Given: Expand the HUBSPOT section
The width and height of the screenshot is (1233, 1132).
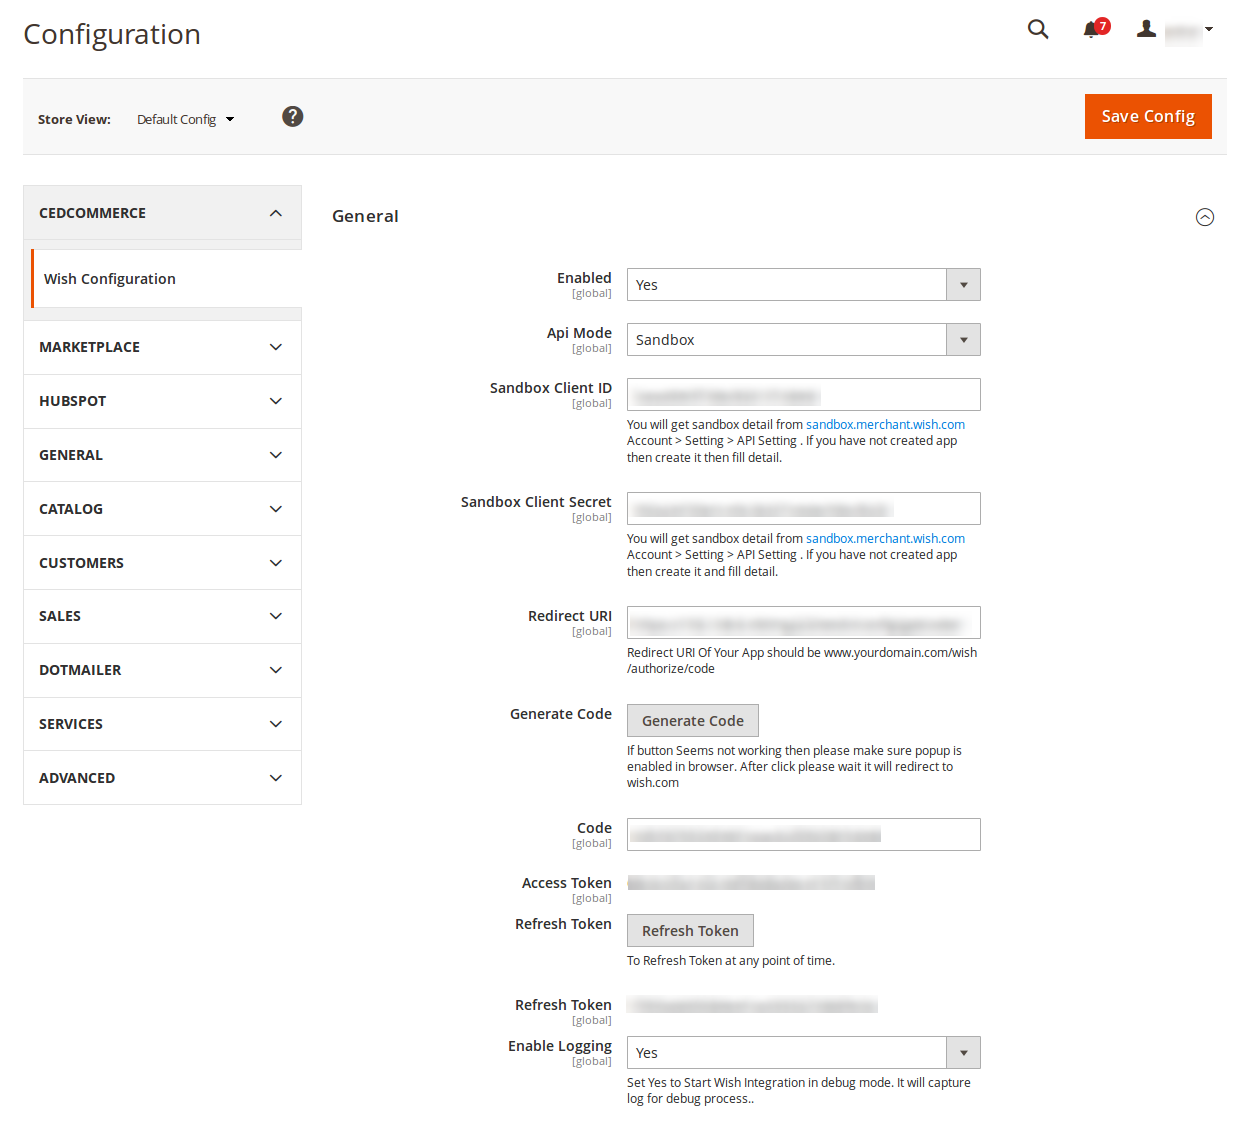Looking at the screenshot, I should pyautogui.click(x=162, y=401).
